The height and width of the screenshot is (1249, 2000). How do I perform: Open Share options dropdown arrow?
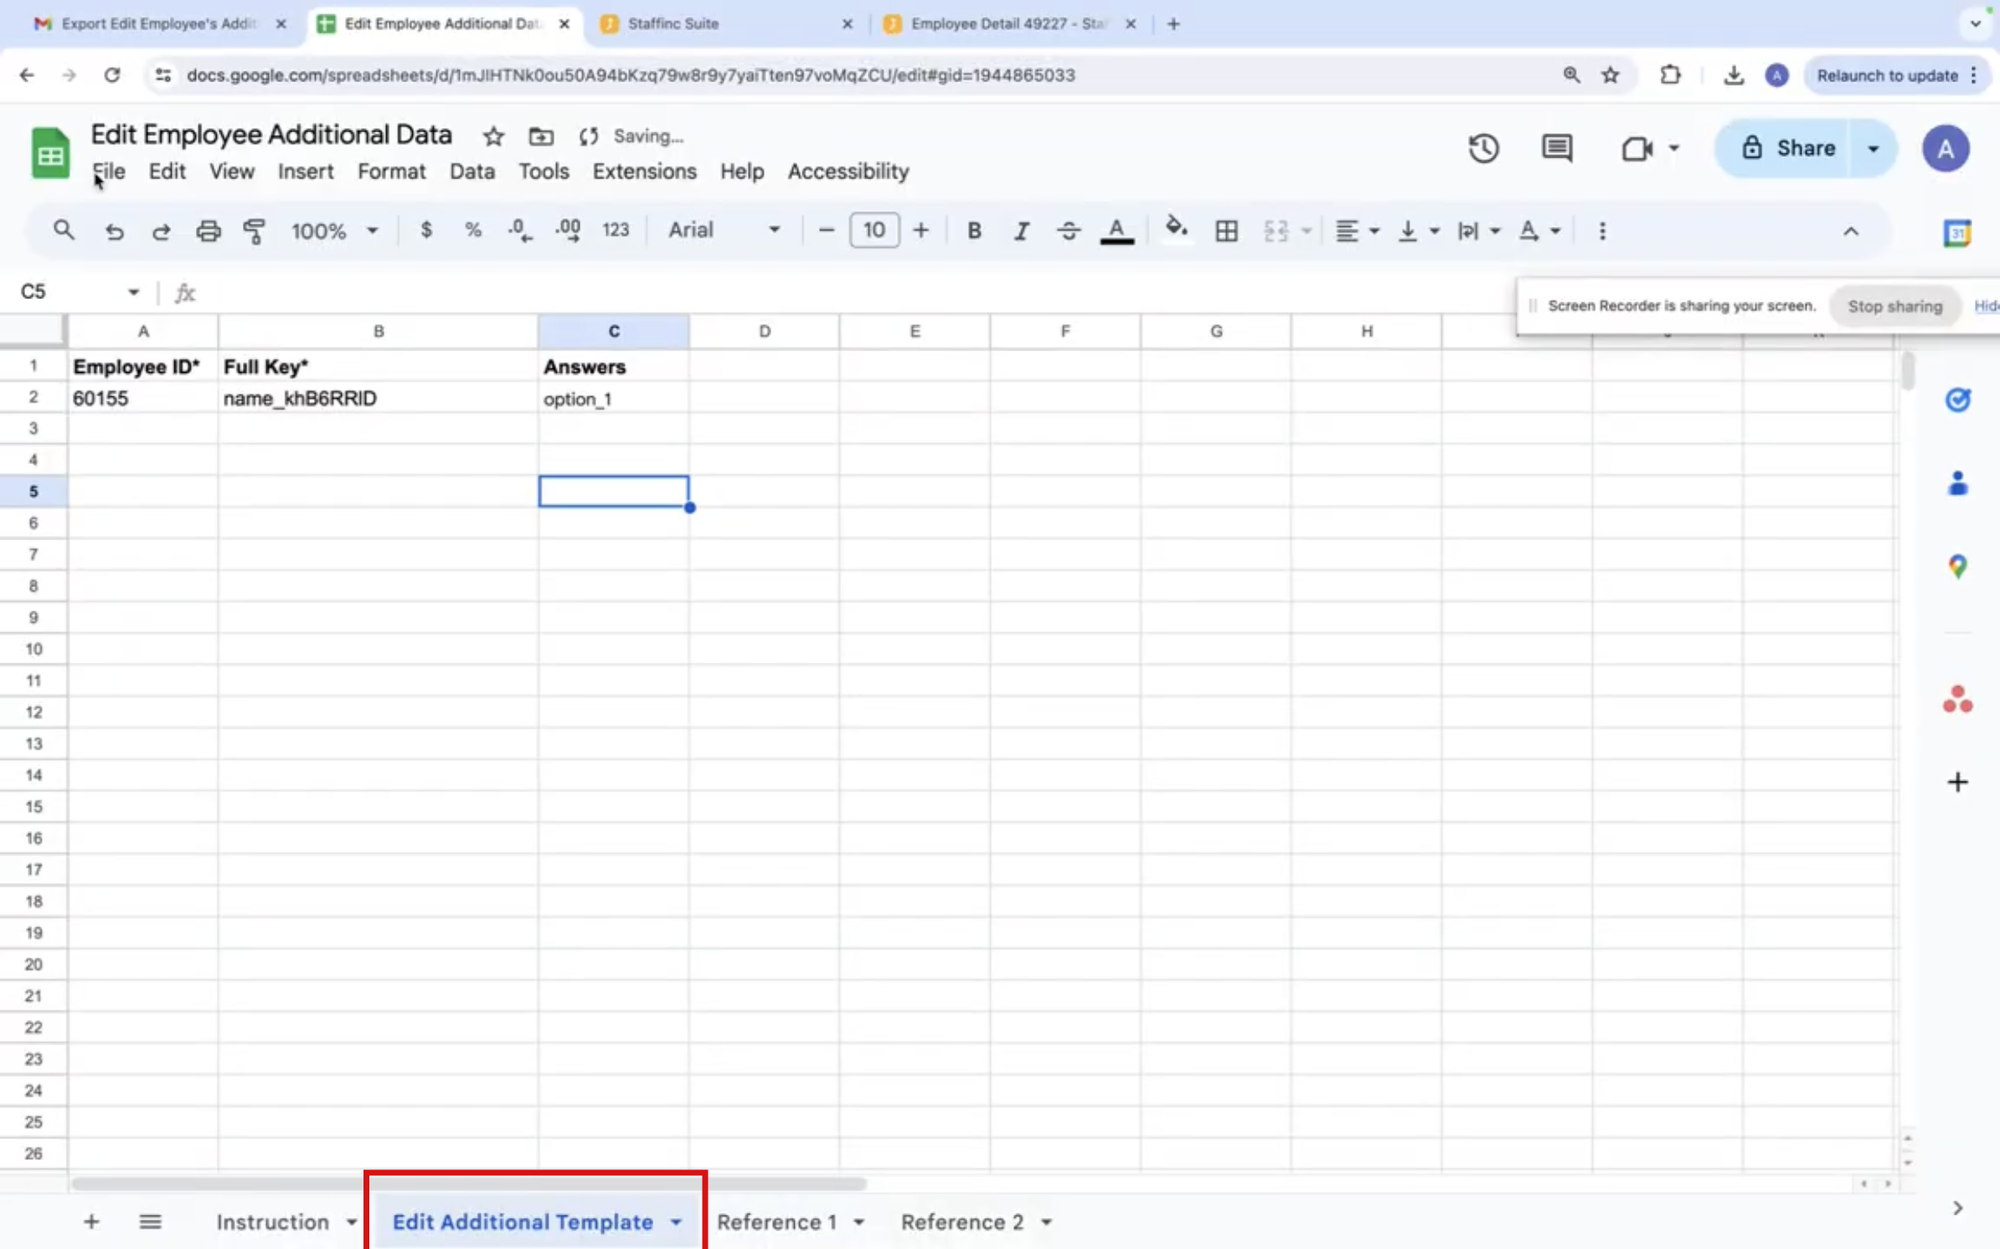[1873, 148]
